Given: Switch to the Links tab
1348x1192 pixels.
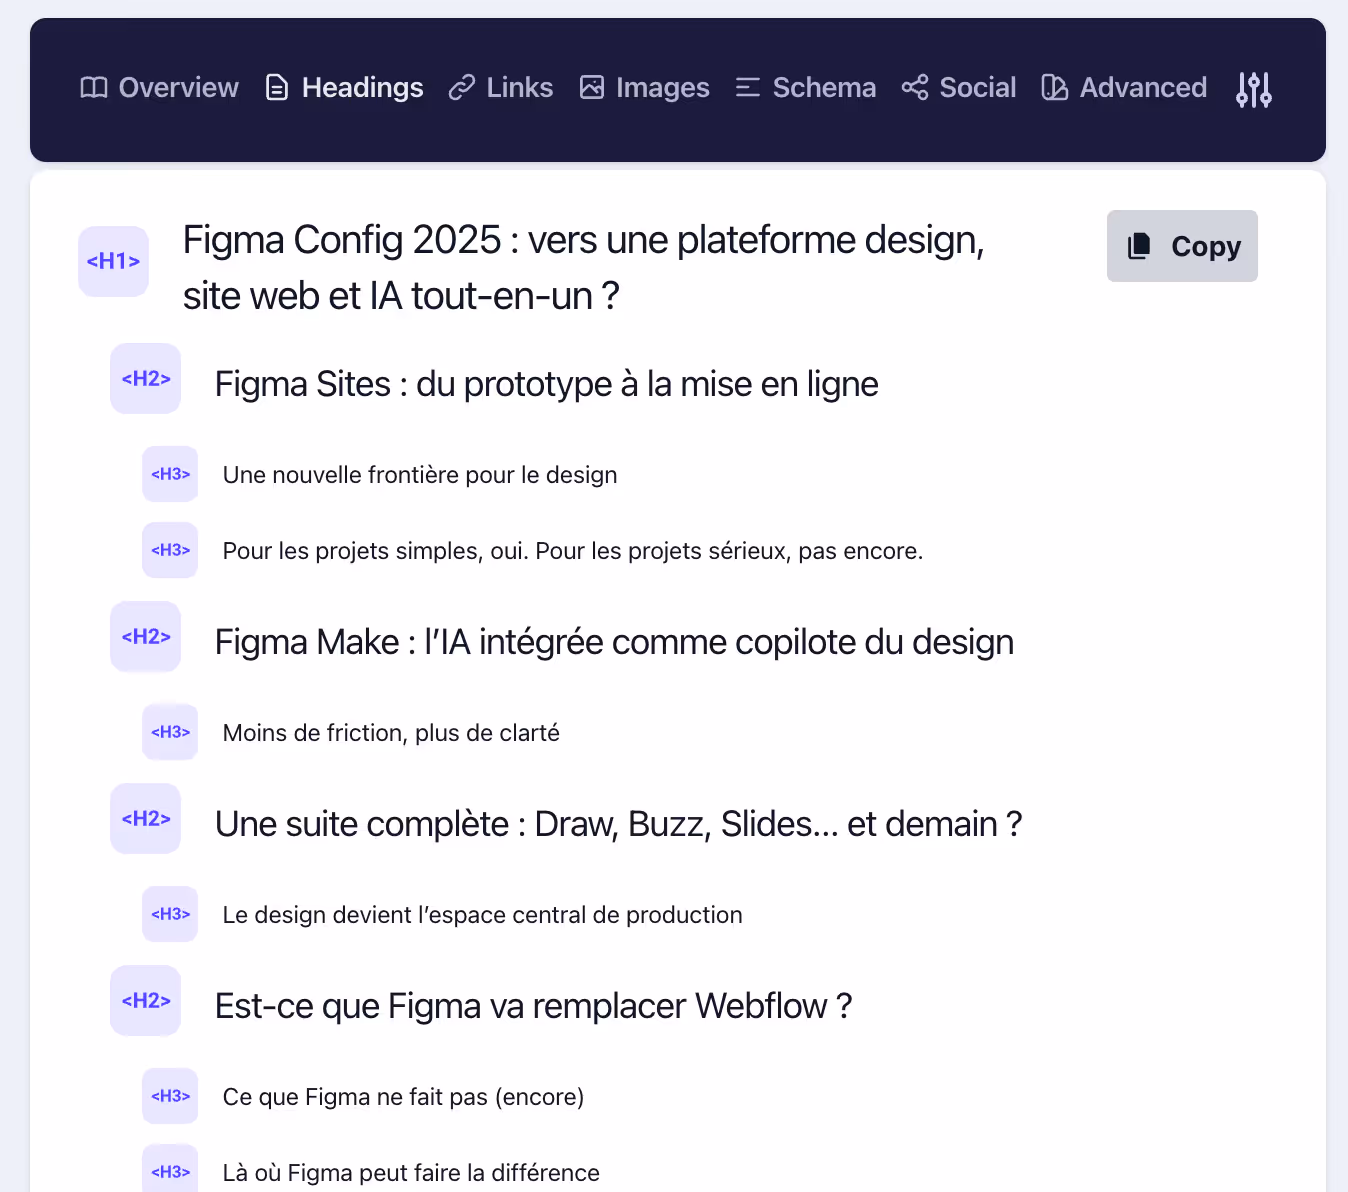Looking at the screenshot, I should (x=501, y=88).
